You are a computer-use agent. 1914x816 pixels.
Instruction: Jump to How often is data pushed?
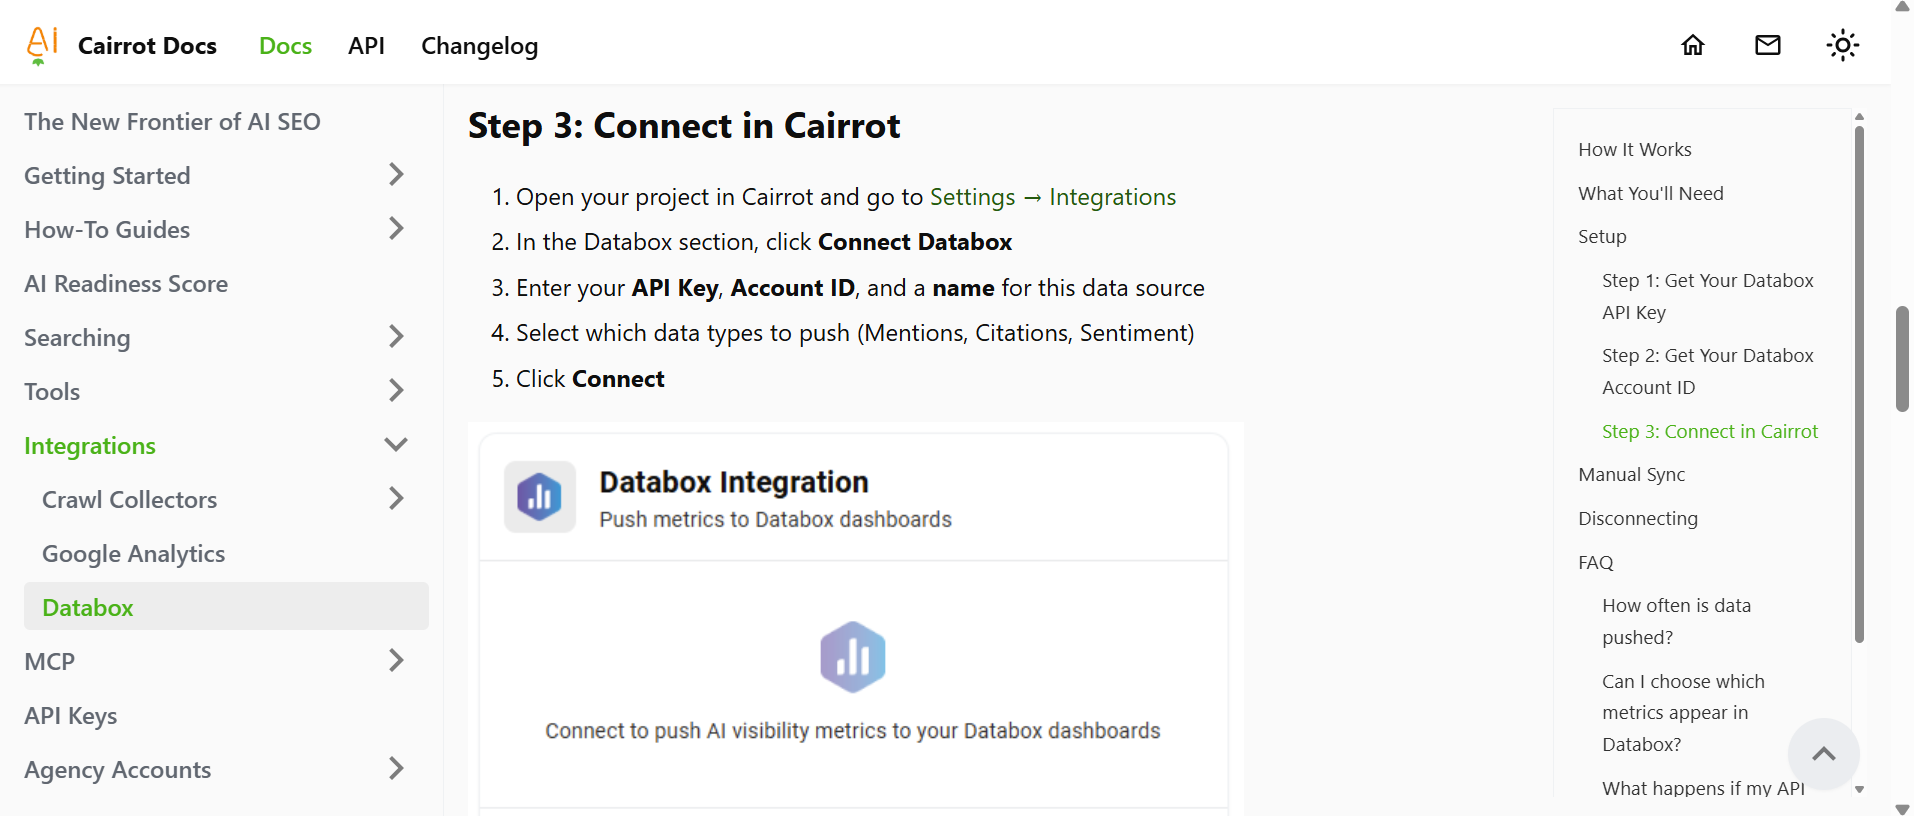click(x=1677, y=622)
